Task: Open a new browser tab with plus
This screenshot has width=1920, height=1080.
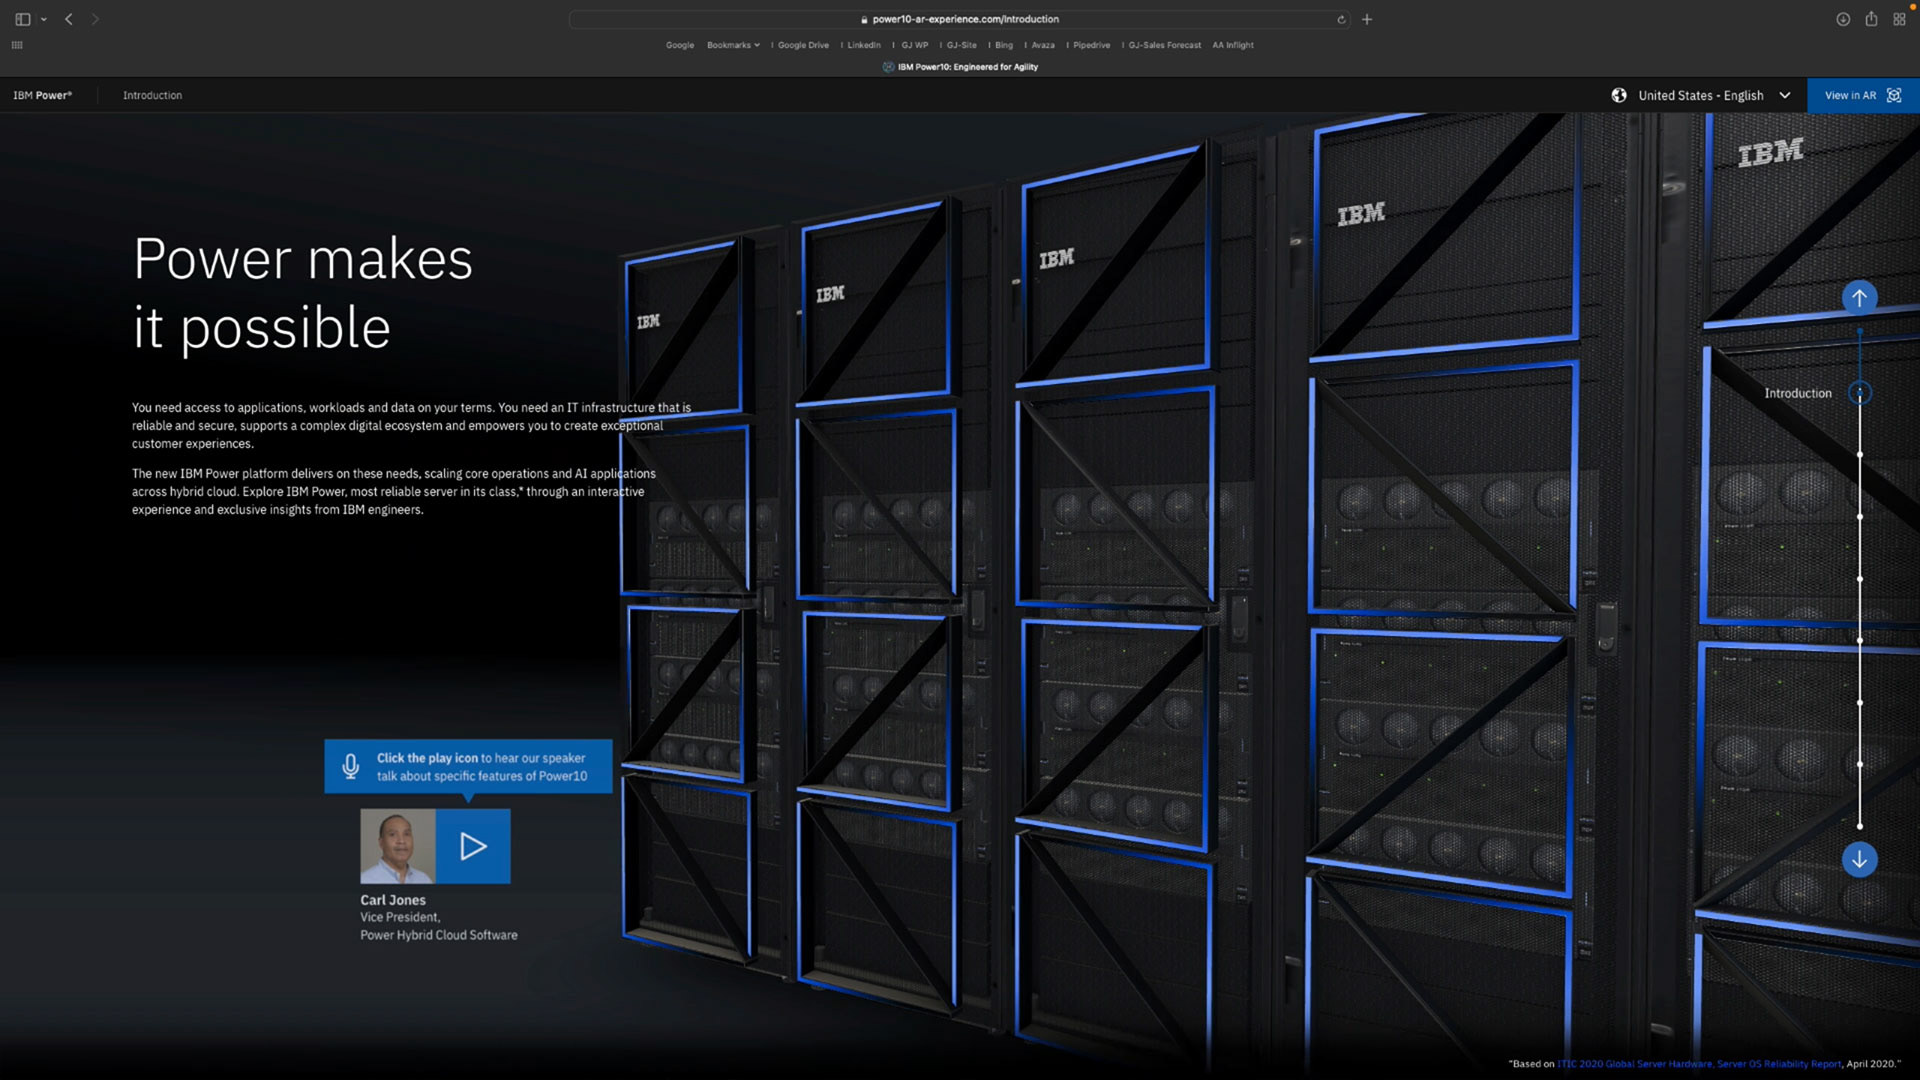Action: [1367, 19]
